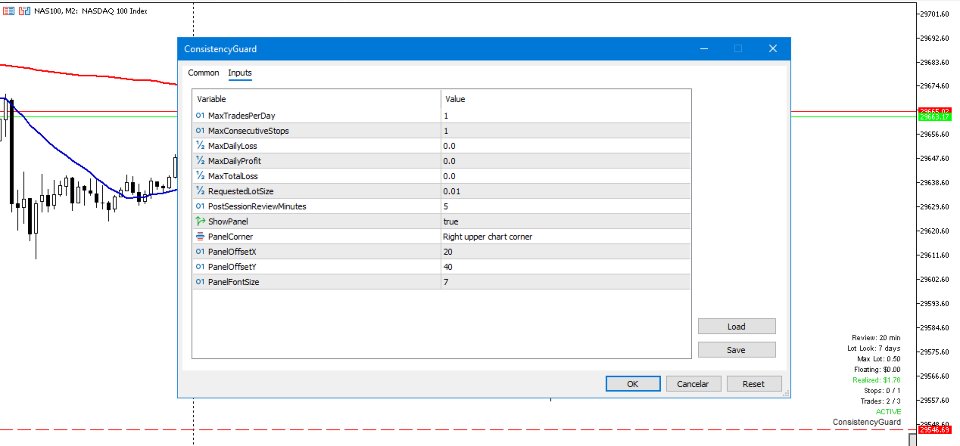
Task: Click the enum icon beside PanelCorner
Action: [200, 236]
